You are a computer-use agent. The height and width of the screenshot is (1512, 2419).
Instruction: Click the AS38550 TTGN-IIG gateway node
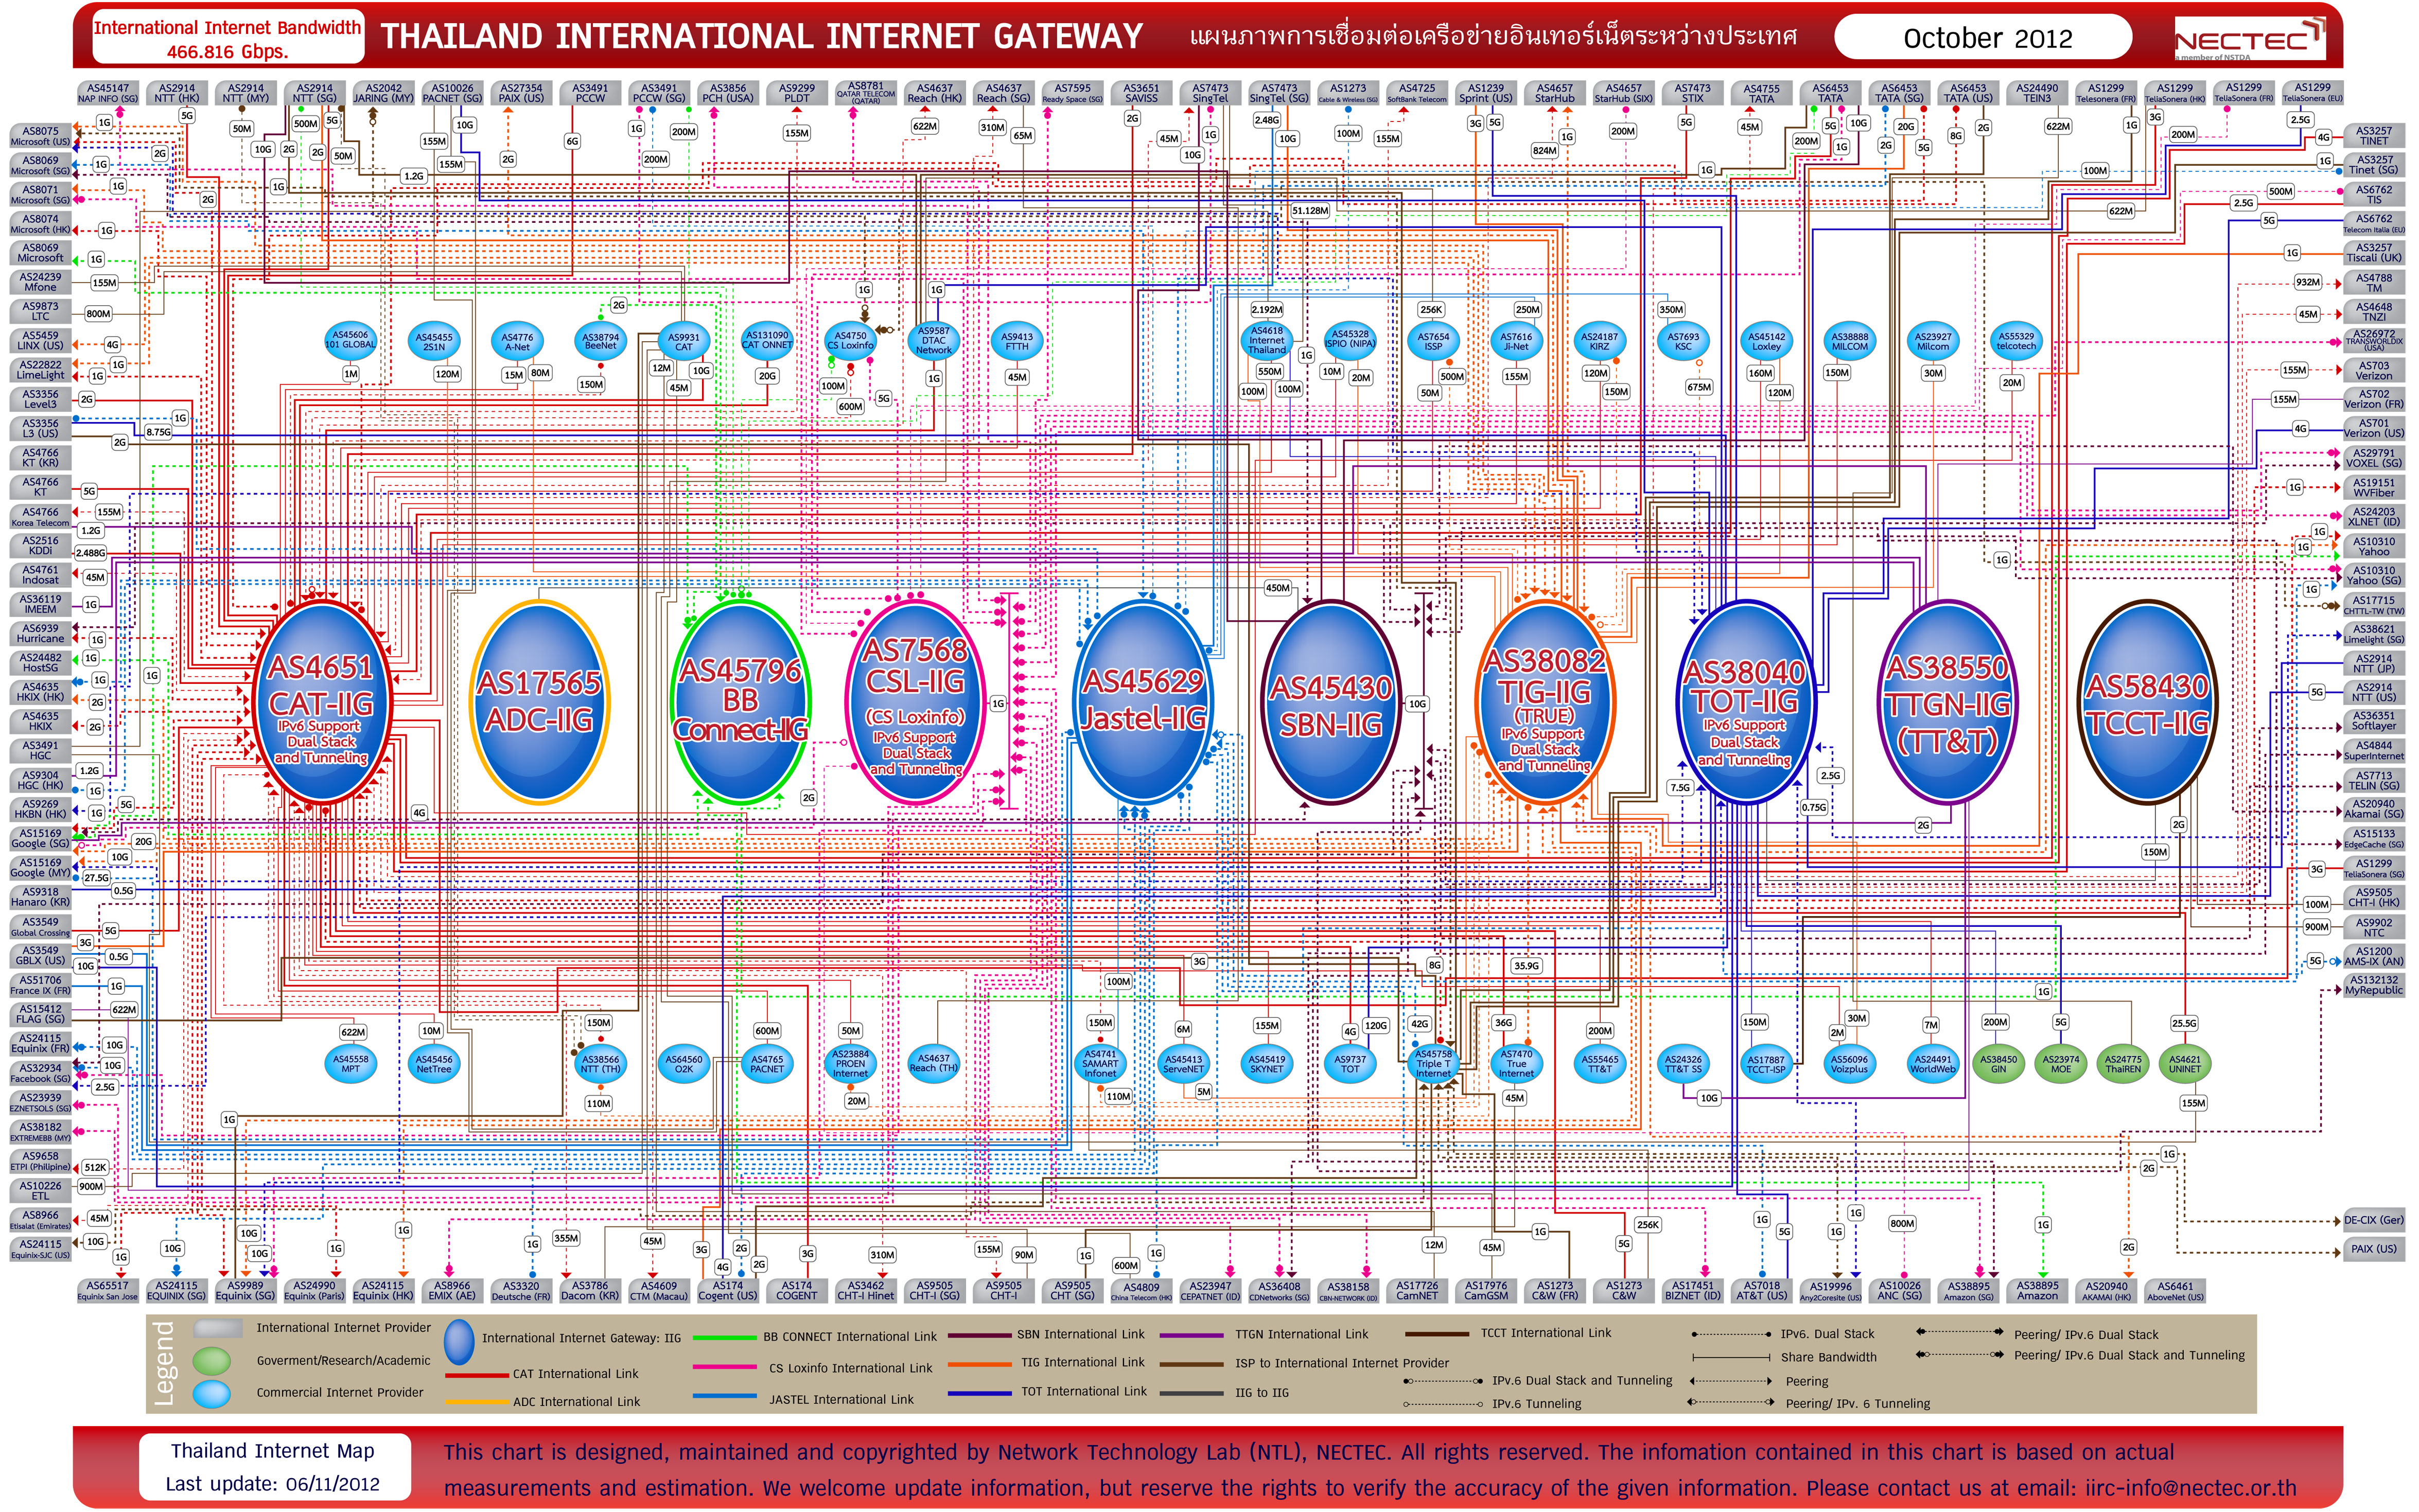click(1947, 702)
